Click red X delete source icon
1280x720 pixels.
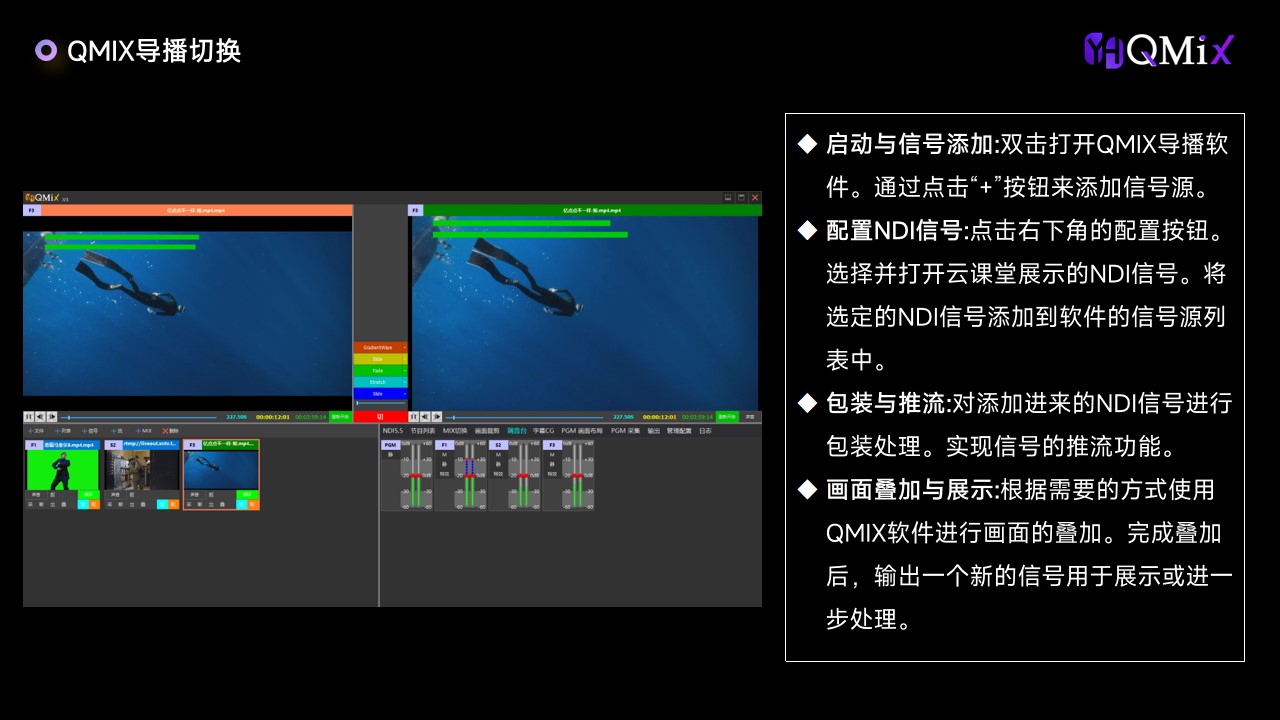[x=165, y=431]
